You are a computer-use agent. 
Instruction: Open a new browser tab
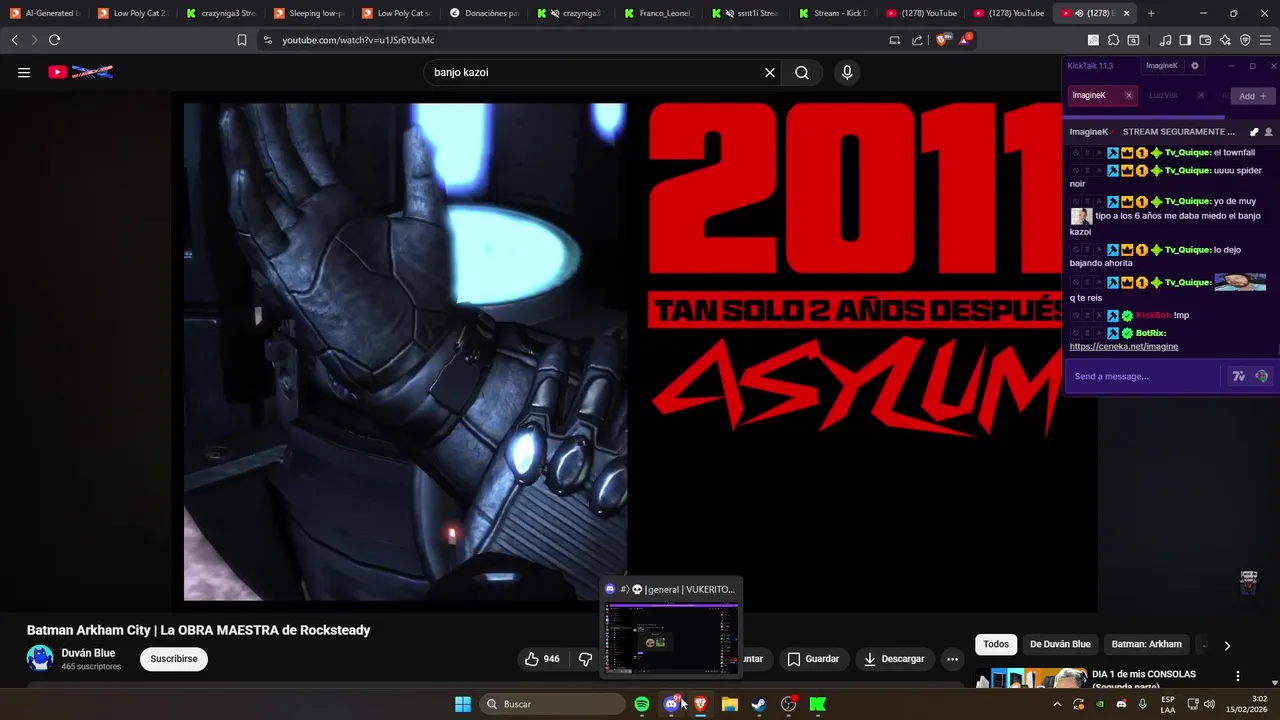click(1151, 13)
